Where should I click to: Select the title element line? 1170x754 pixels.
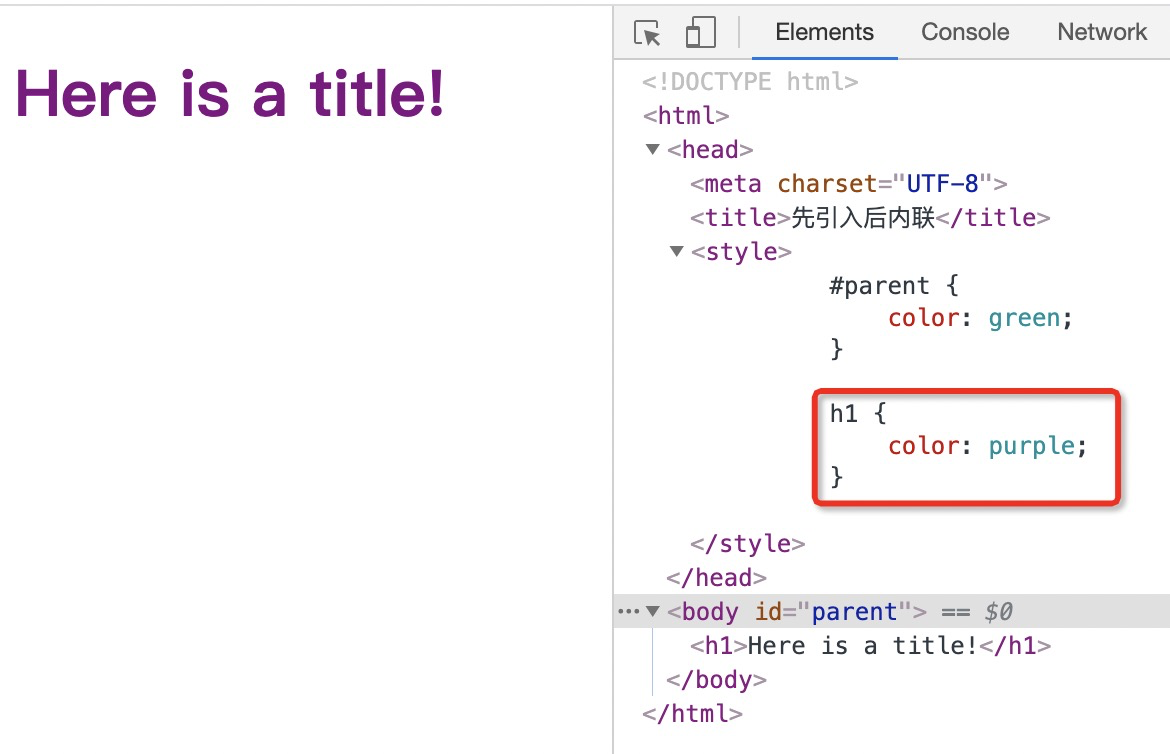pyautogui.click(x=870, y=218)
